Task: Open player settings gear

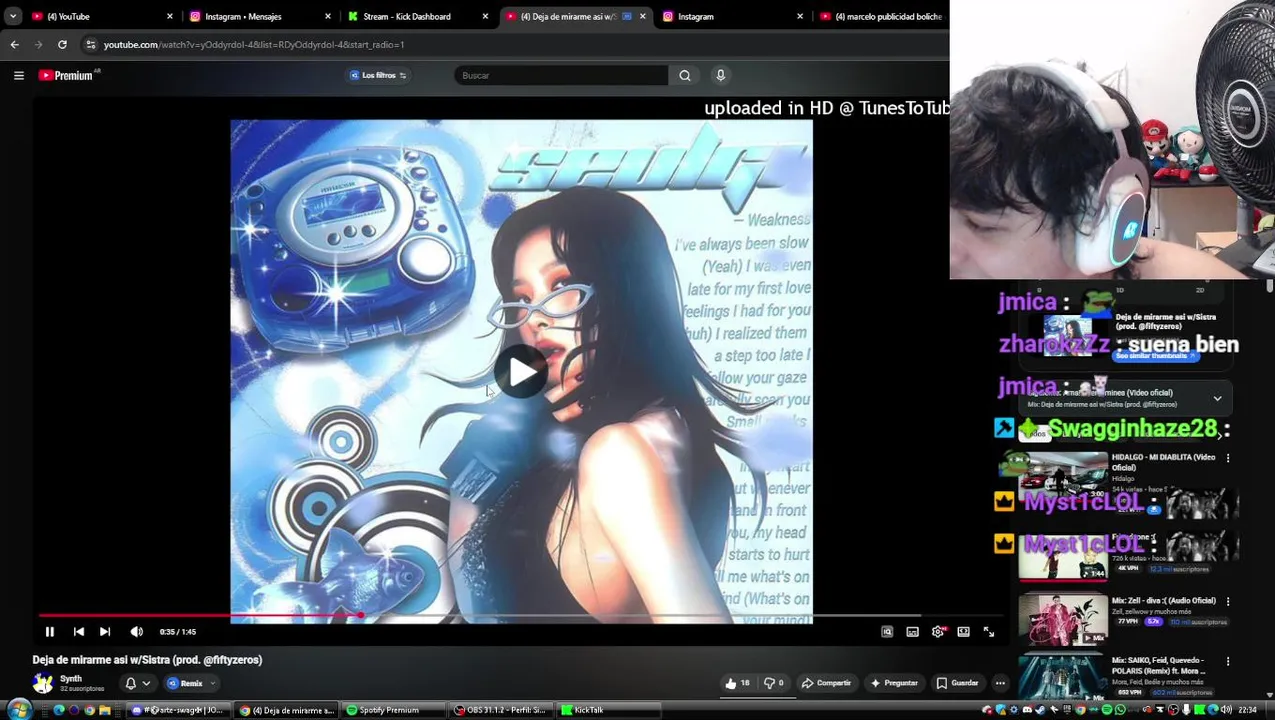Action: click(938, 632)
